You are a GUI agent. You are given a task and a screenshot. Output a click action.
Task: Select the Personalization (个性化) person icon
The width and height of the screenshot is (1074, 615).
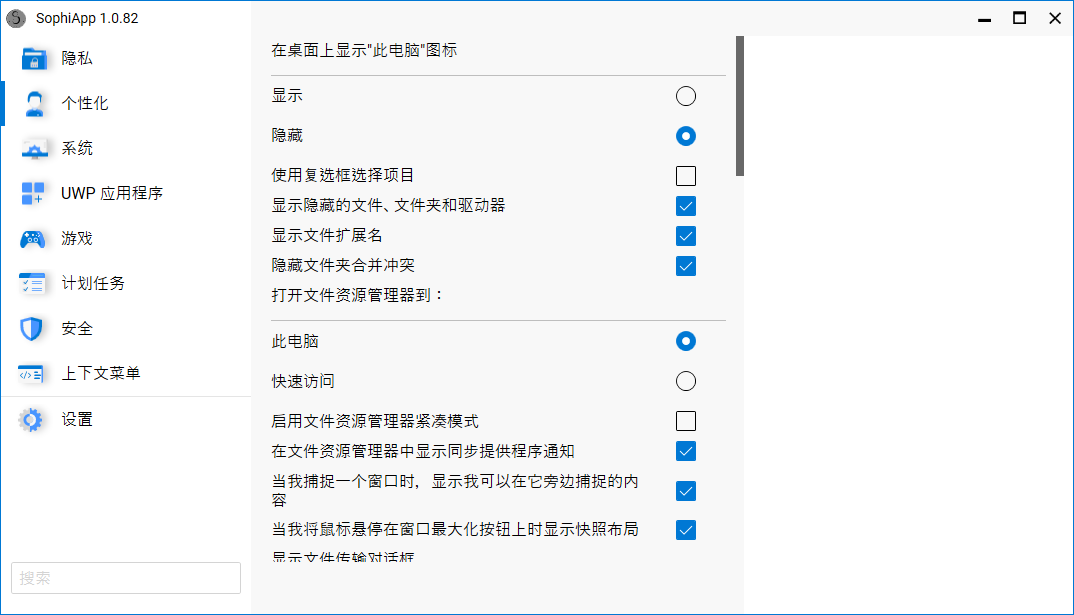34,104
